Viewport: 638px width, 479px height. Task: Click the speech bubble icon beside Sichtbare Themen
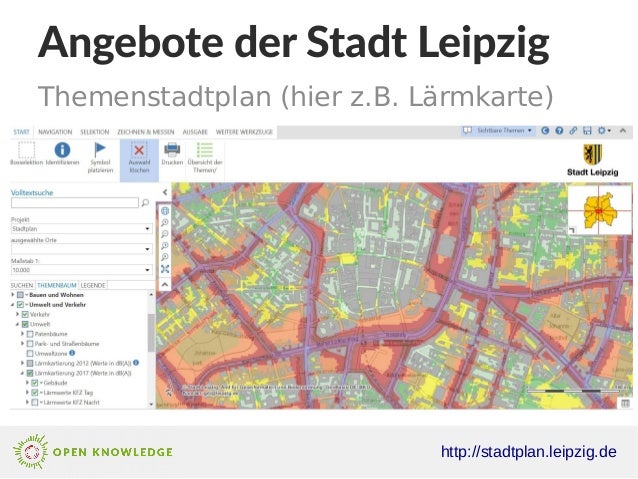(x=468, y=131)
